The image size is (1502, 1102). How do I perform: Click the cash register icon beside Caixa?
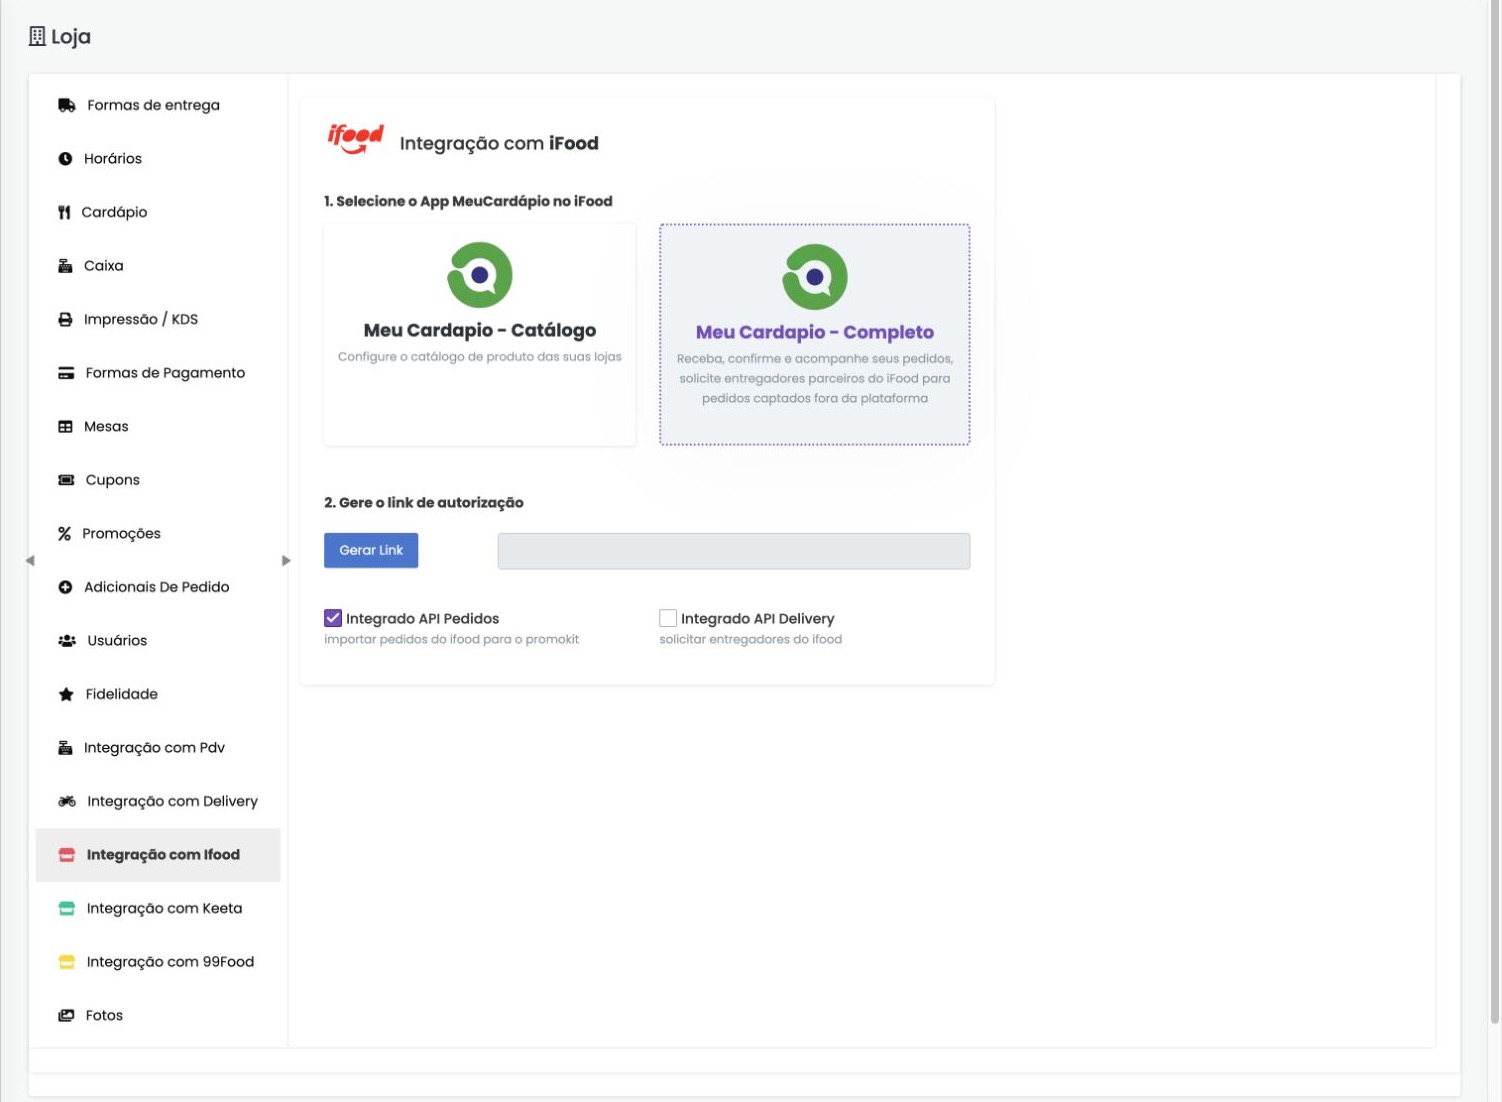[65, 266]
